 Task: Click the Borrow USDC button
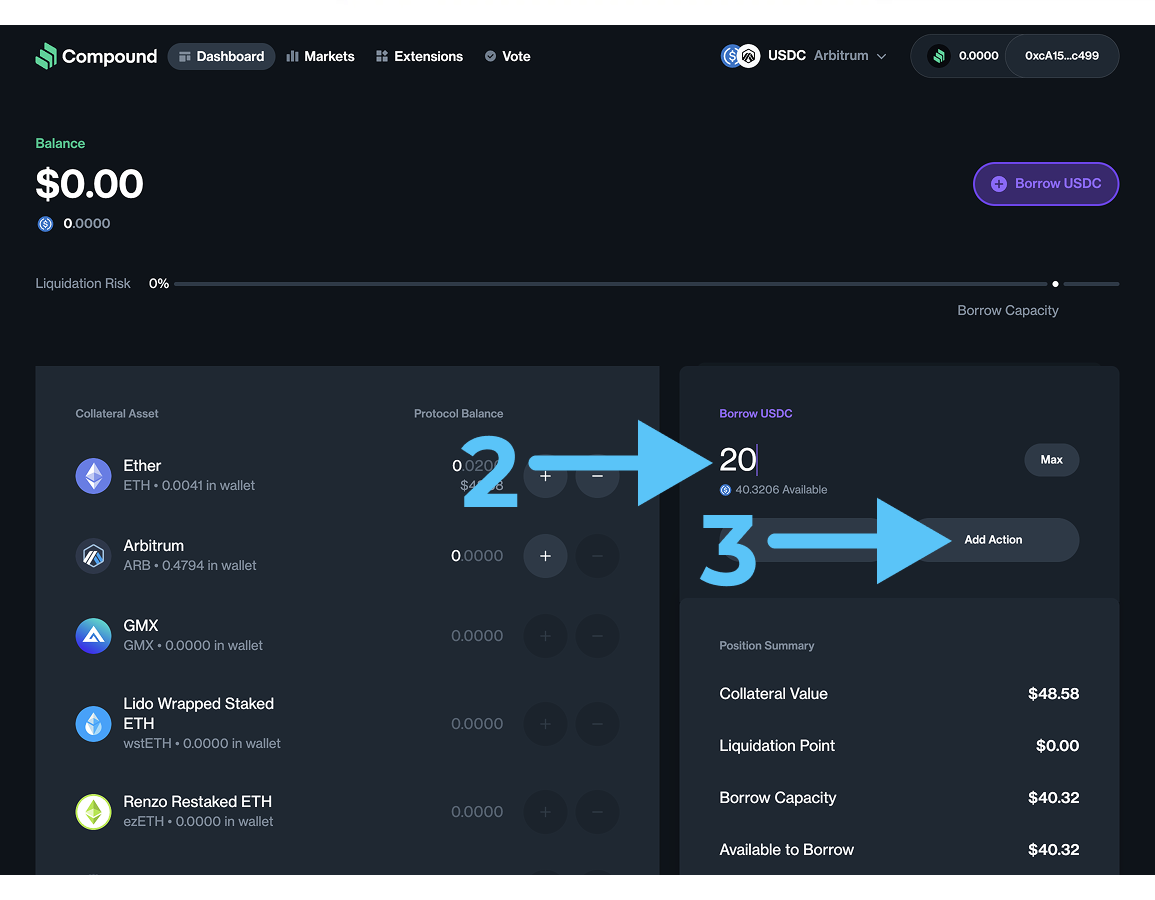point(1045,184)
